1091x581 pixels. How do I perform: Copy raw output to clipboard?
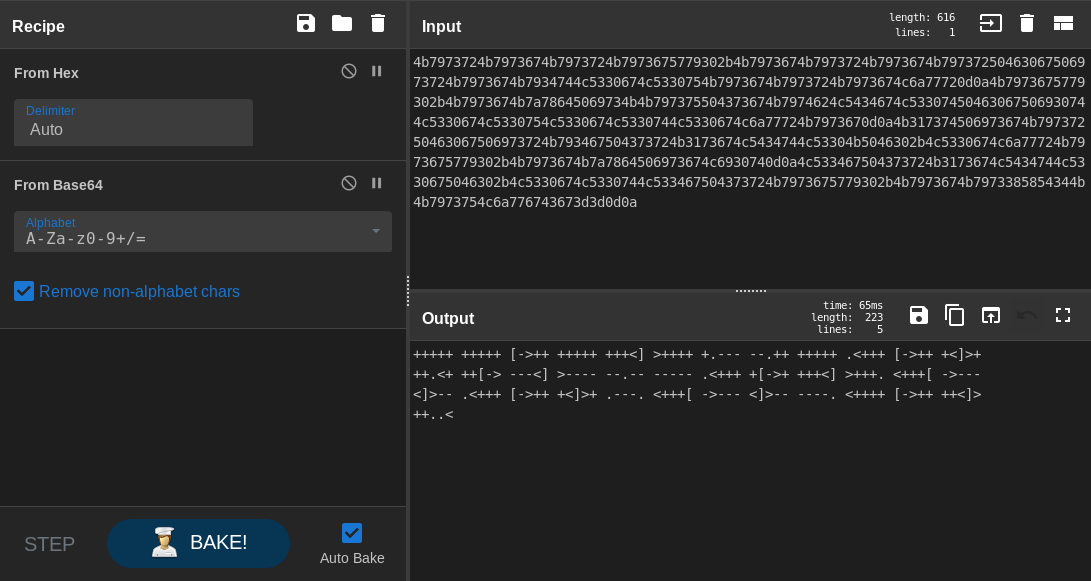tap(954, 315)
